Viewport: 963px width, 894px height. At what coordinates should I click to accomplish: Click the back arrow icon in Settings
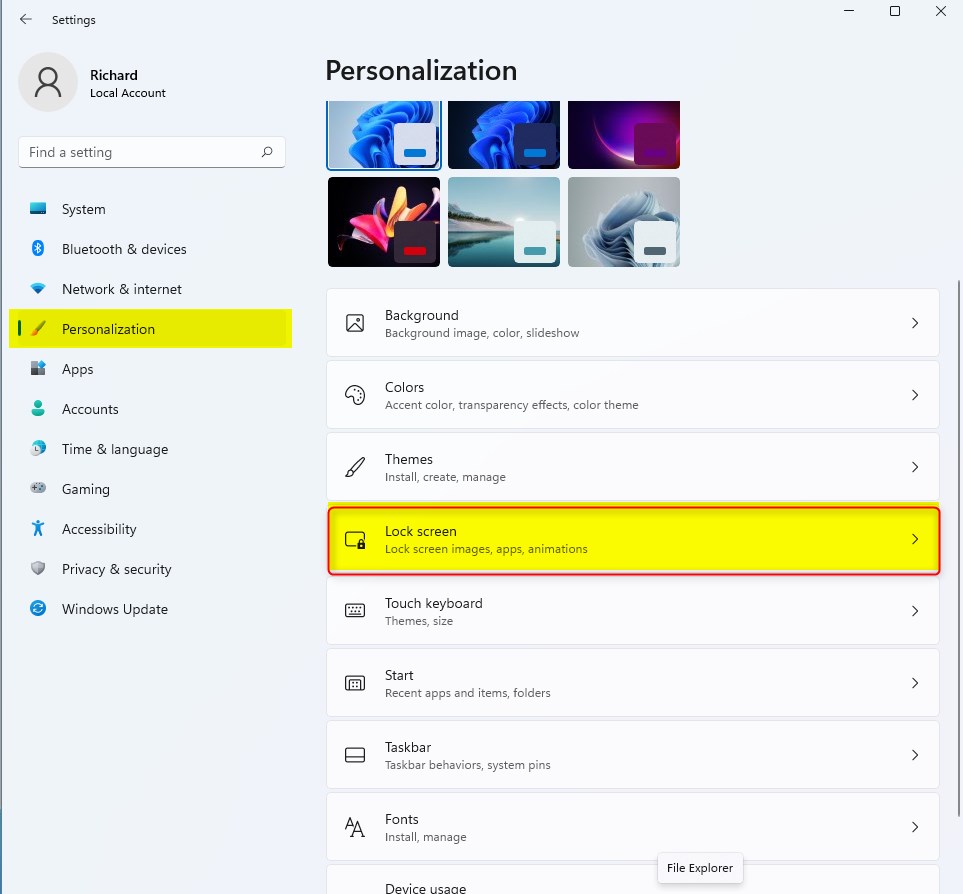click(26, 19)
